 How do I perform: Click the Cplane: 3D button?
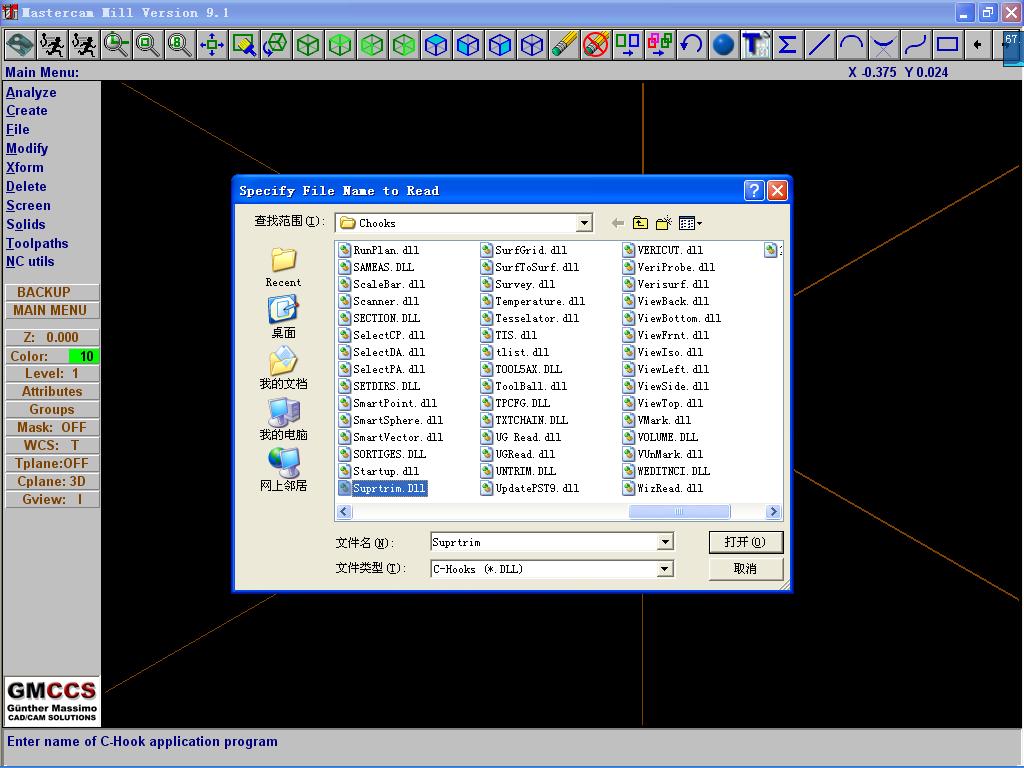52,481
